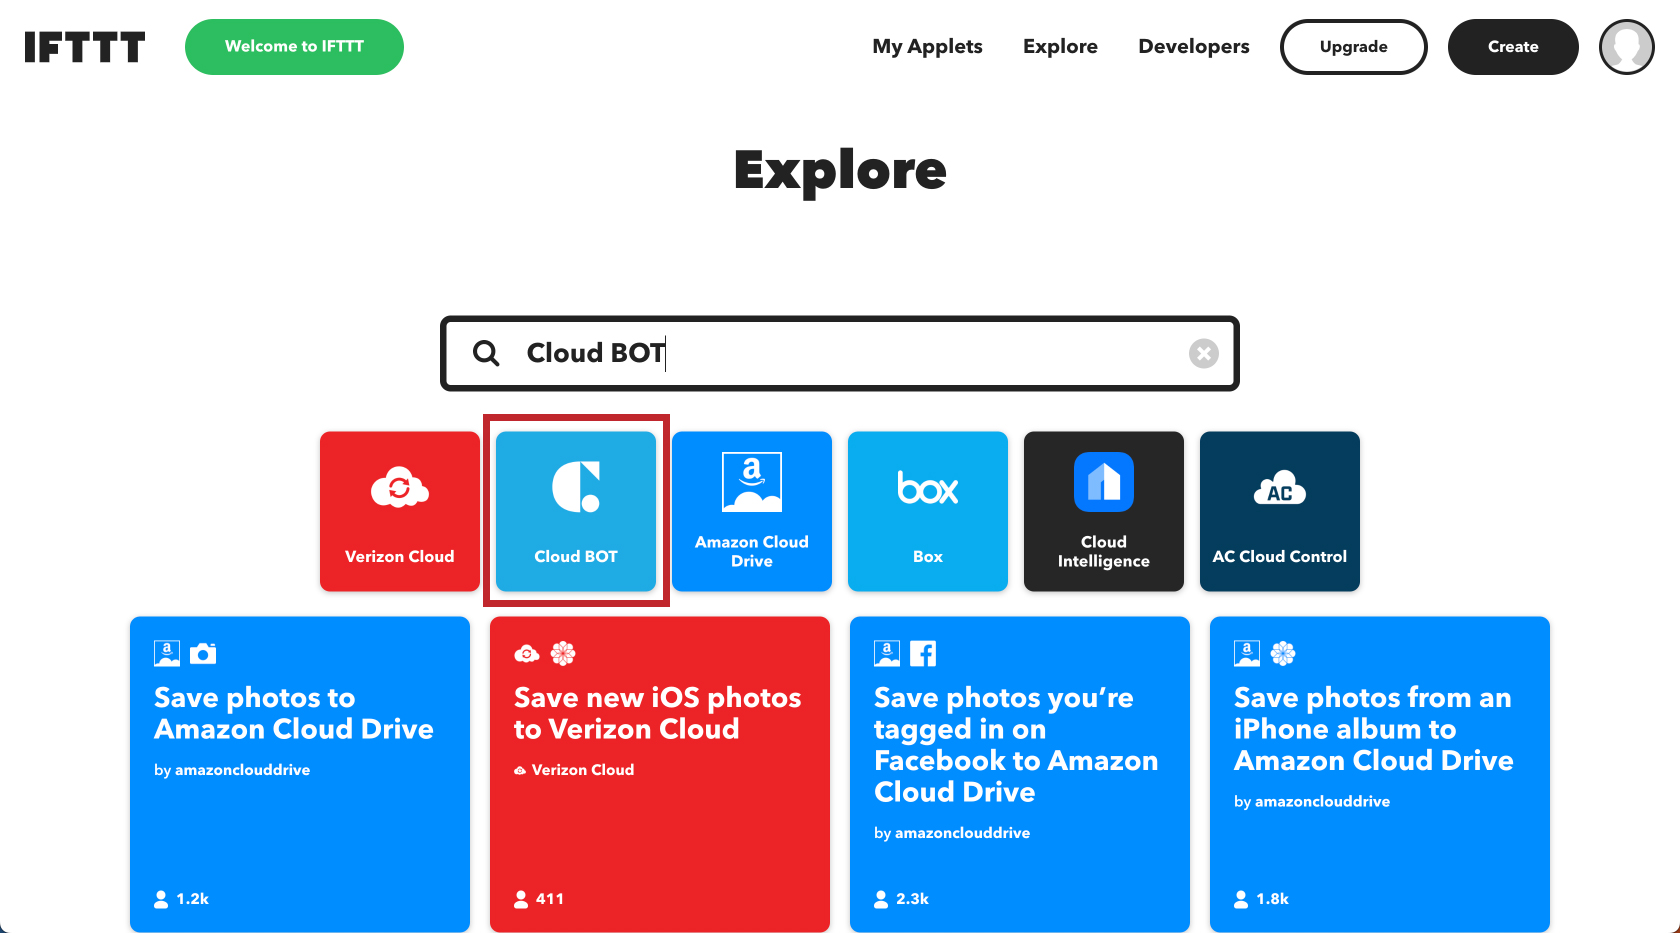This screenshot has height=933, width=1680.
Task: Click 'by amazonclouddrive' on the iPhone album card
Action: [x=1312, y=802]
